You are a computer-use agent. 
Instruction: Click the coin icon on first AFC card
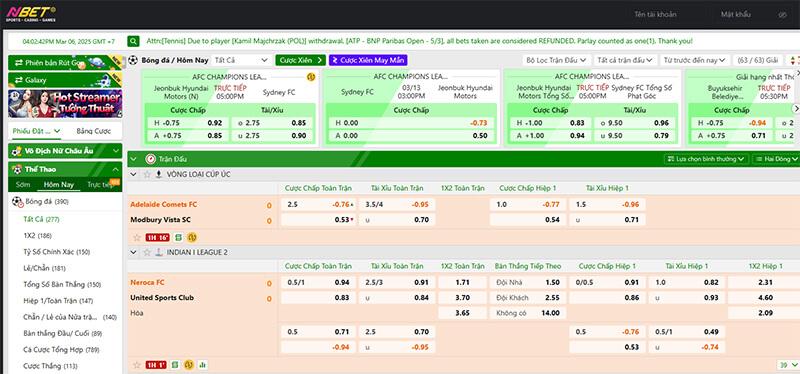(311, 77)
